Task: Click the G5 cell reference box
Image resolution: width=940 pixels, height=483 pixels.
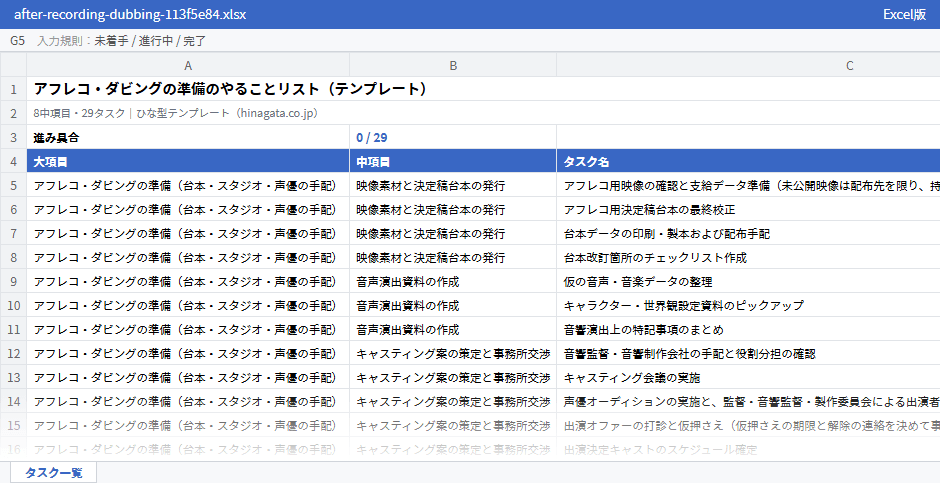Action: tap(17, 41)
